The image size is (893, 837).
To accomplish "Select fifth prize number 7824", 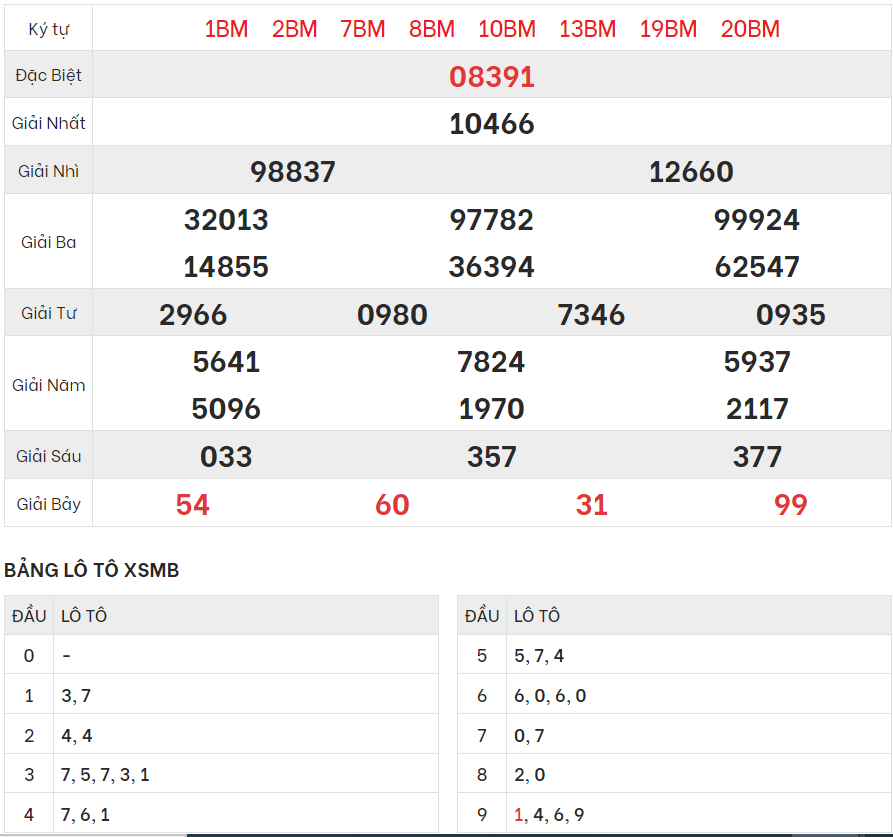I will coord(491,362).
